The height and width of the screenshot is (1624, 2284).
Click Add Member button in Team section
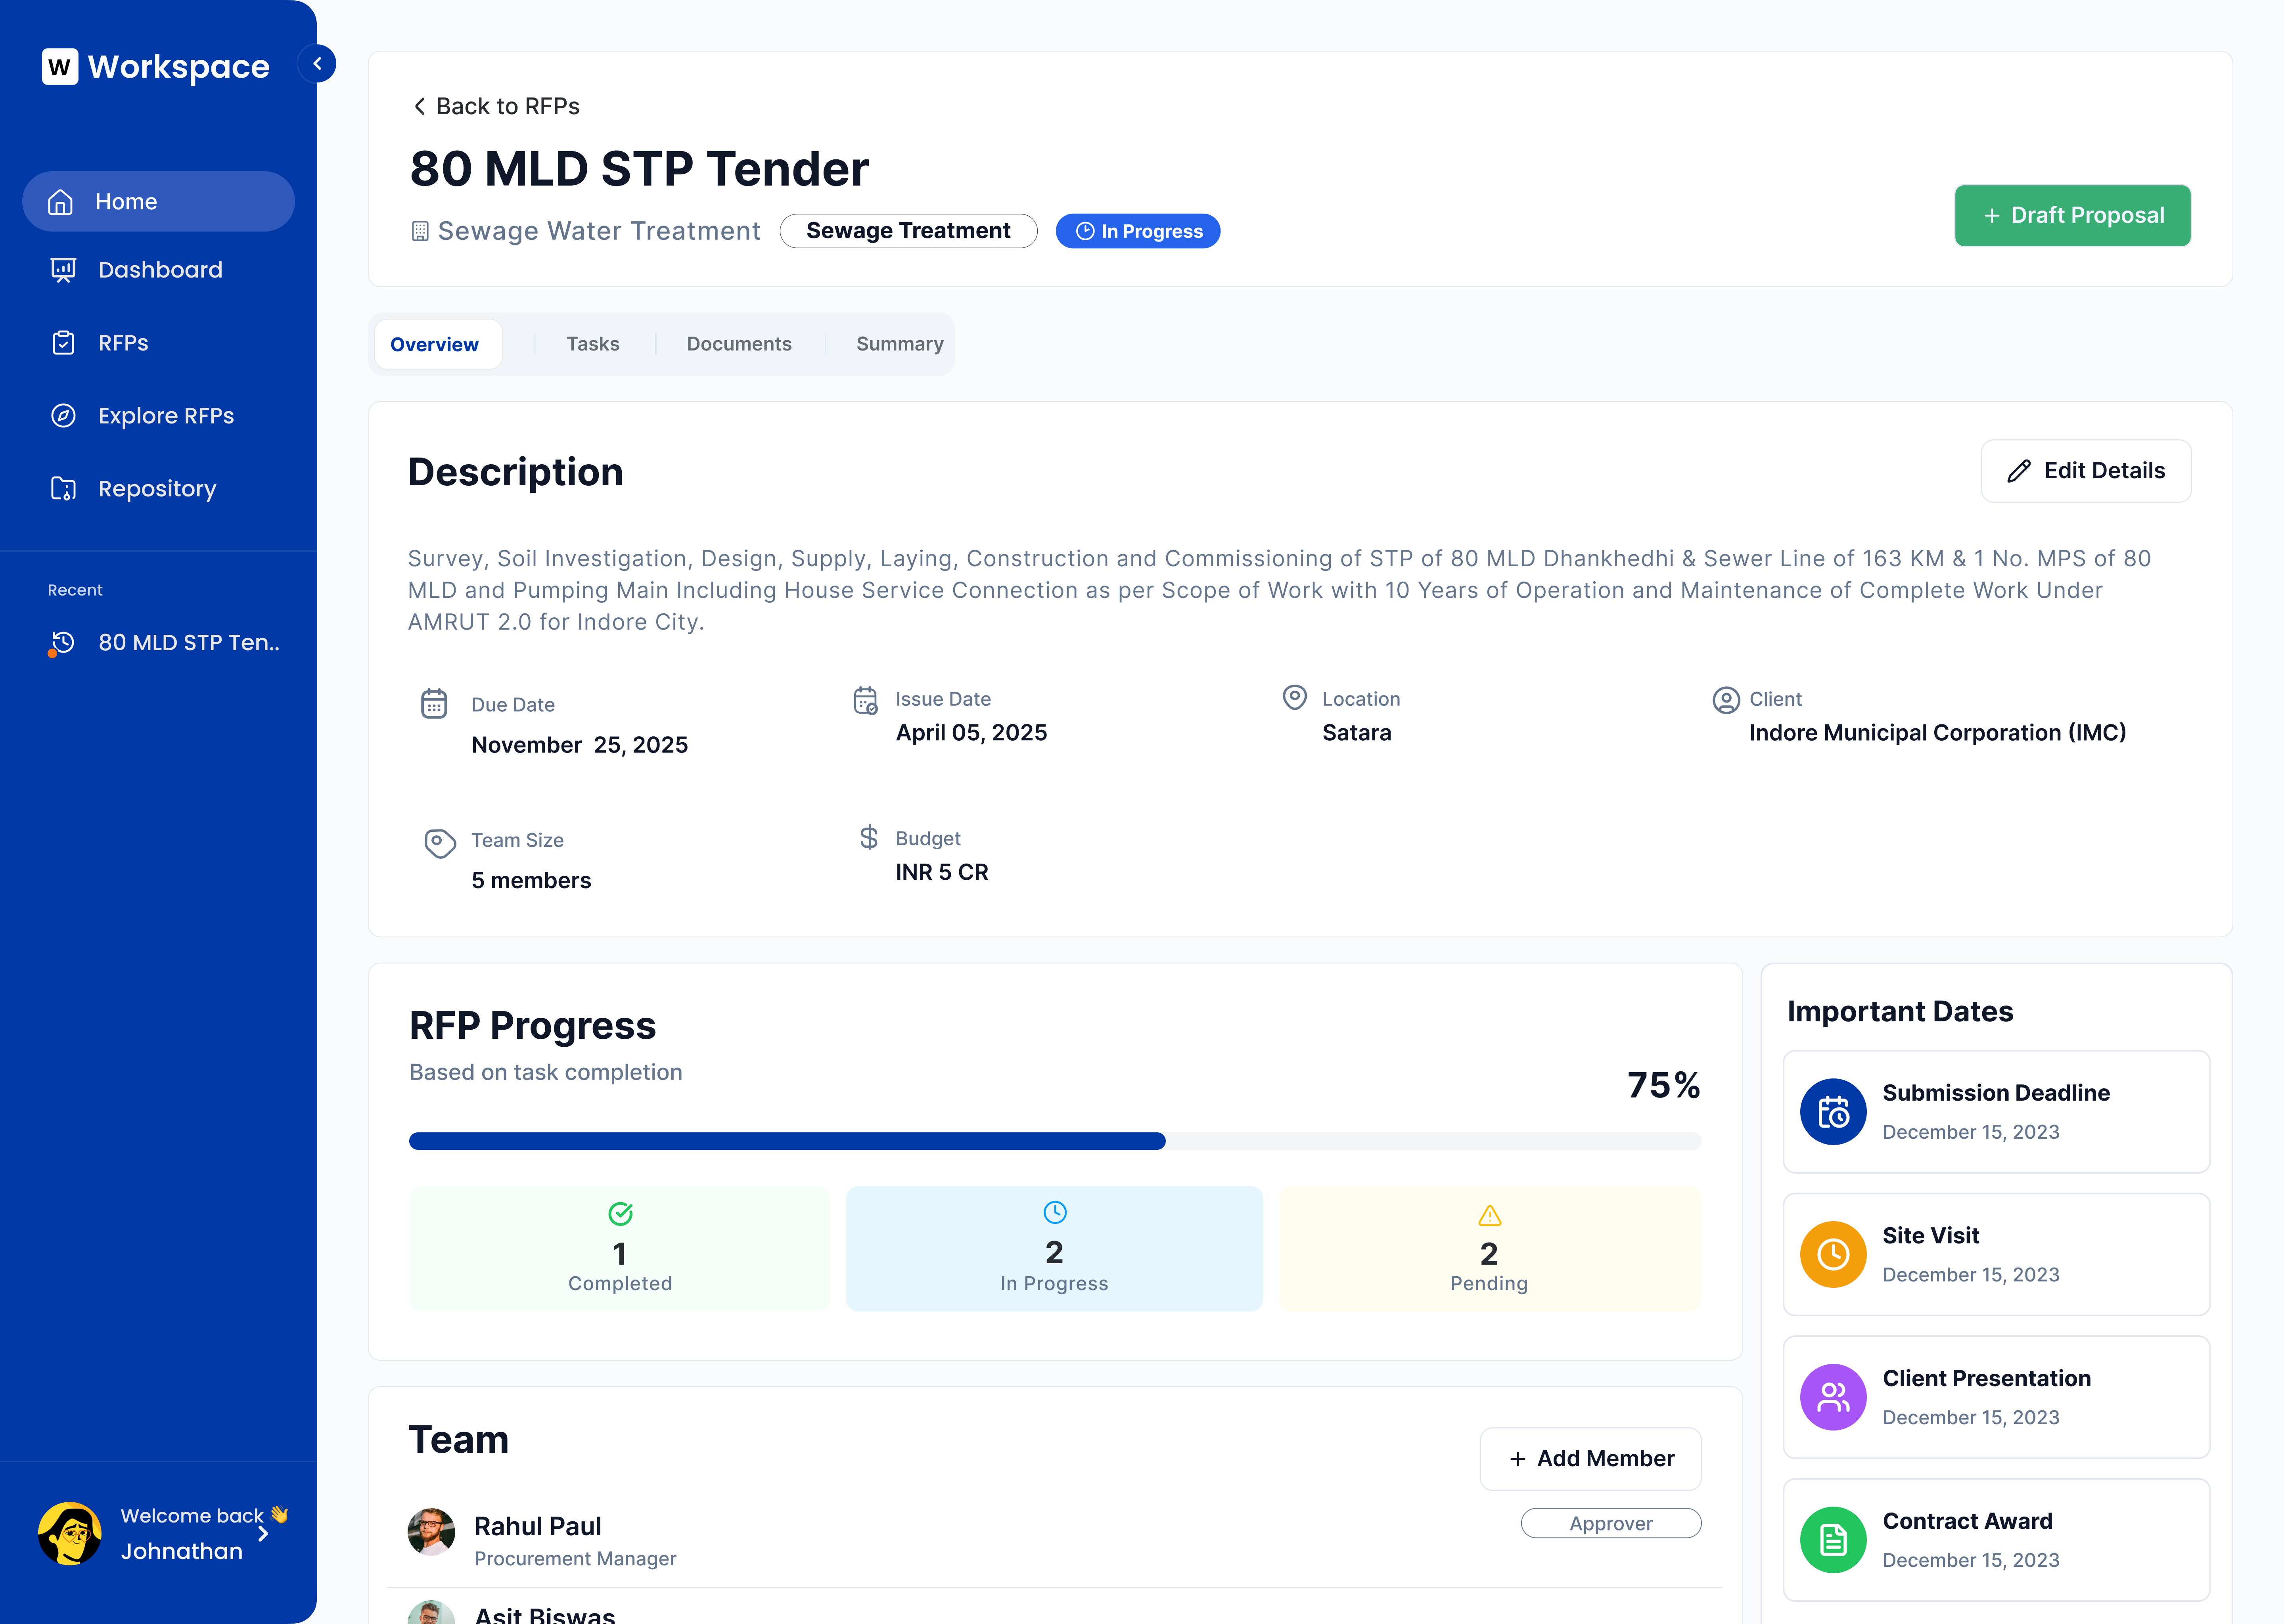(1590, 1459)
